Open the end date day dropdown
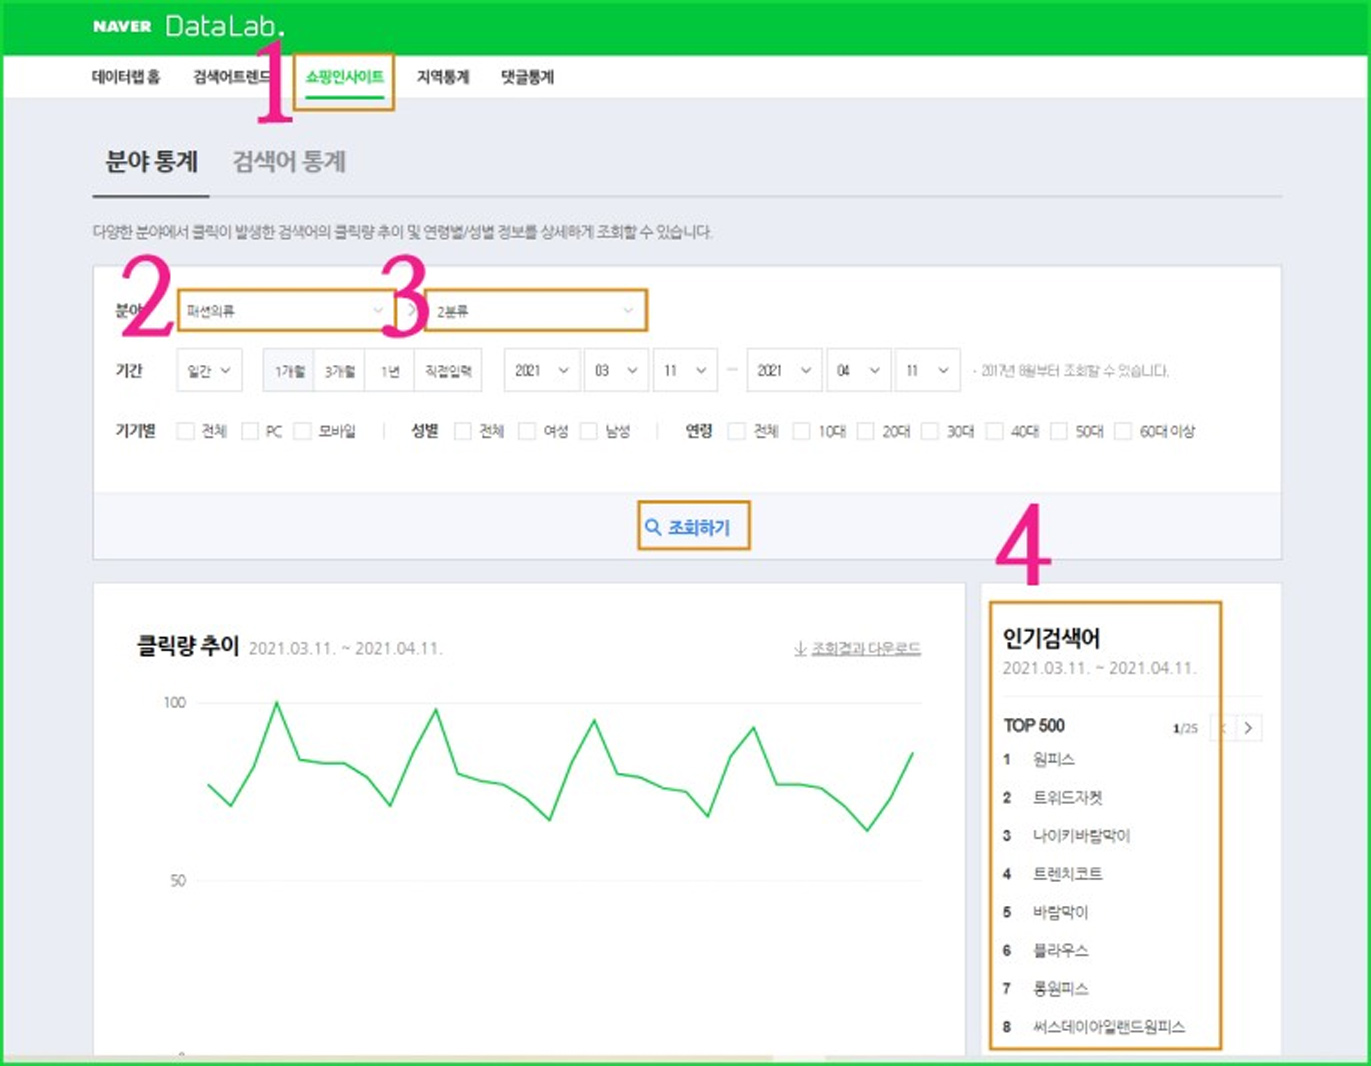Image resolution: width=1371 pixels, height=1066 pixels. 927,371
